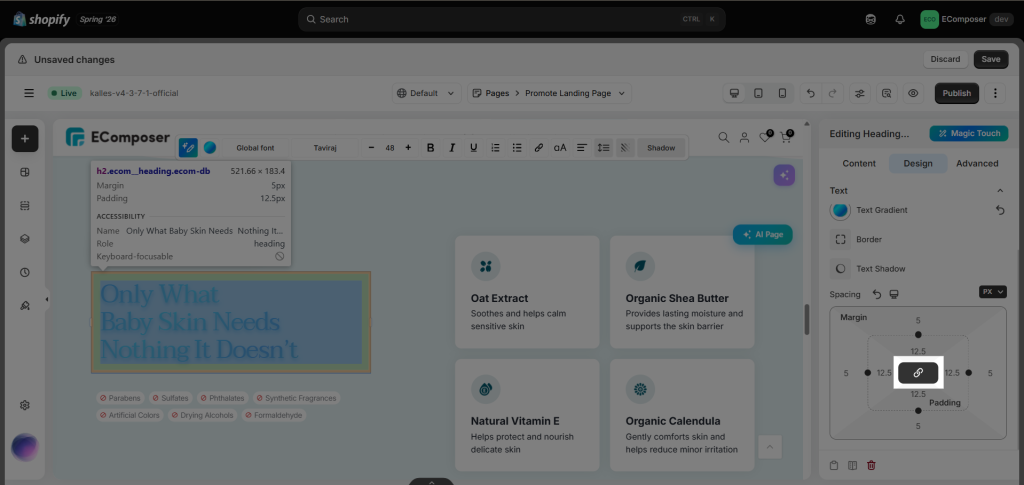Open the PX unit dropdown
The image size is (1024, 485).
[993, 292]
